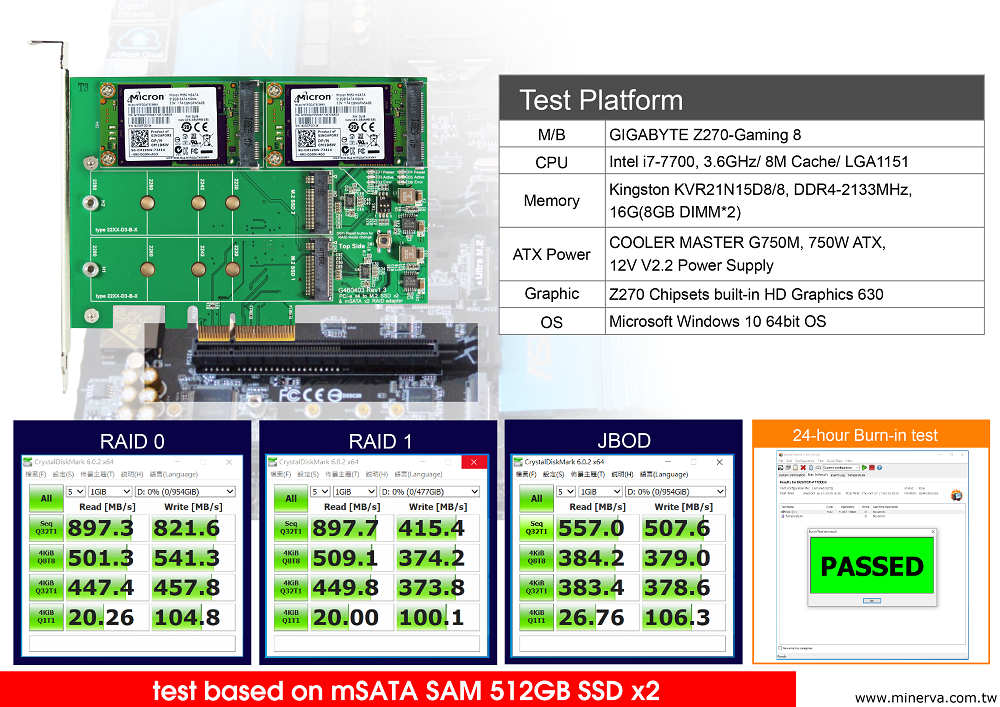Open the 1GiB test size dropdown in RAID 0 window
The width and height of the screenshot is (1000, 707).
point(110,492)
